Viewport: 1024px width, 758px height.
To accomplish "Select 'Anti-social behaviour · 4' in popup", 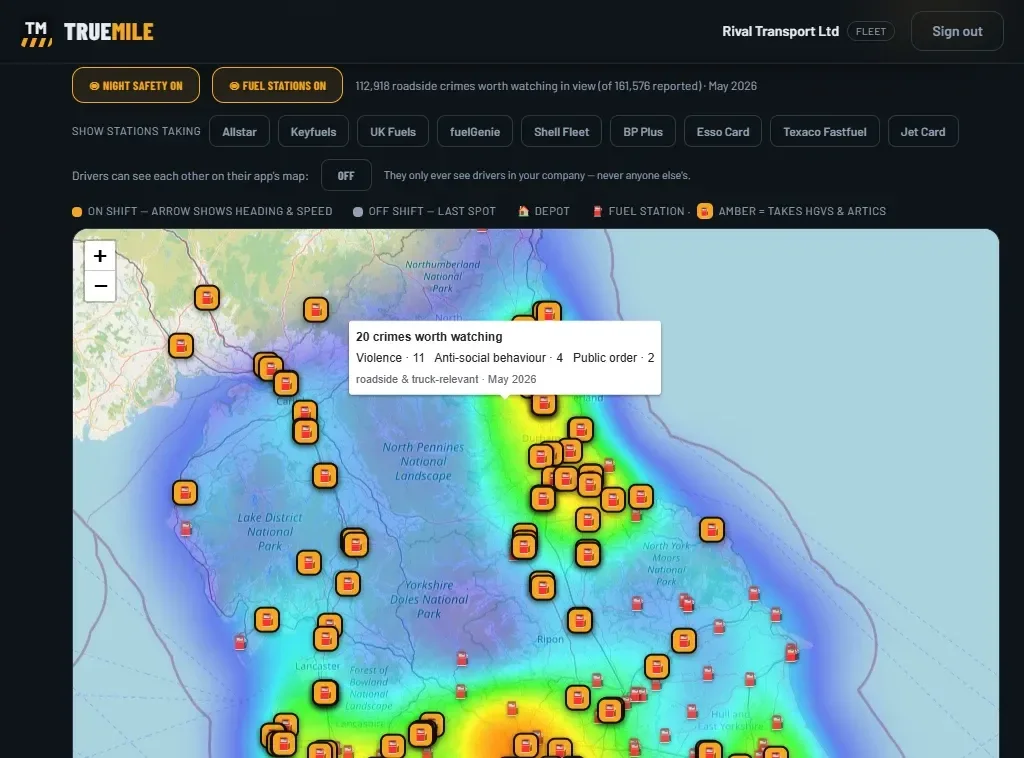I will [498, 358].
